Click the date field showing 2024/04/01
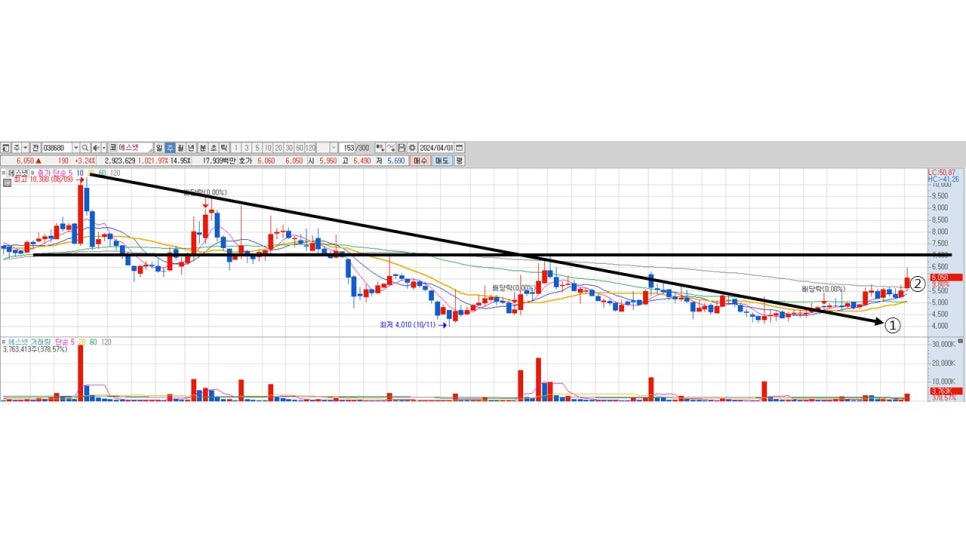Image resolution: width=966 pixels, height=543 pixels. (436, 148)
